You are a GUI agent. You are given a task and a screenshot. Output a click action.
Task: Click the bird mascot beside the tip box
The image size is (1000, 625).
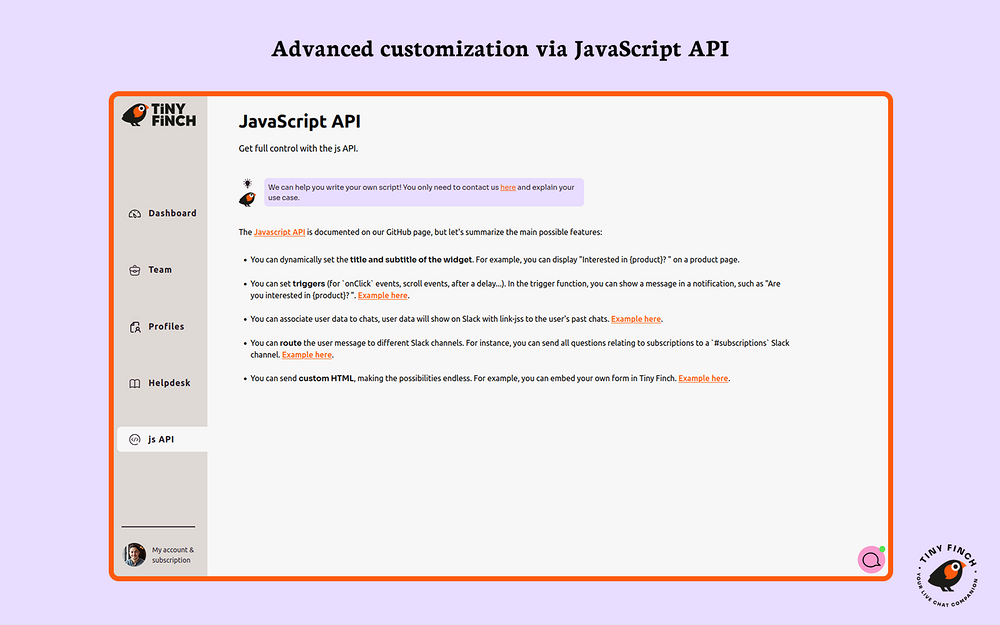tap(247, 199)
